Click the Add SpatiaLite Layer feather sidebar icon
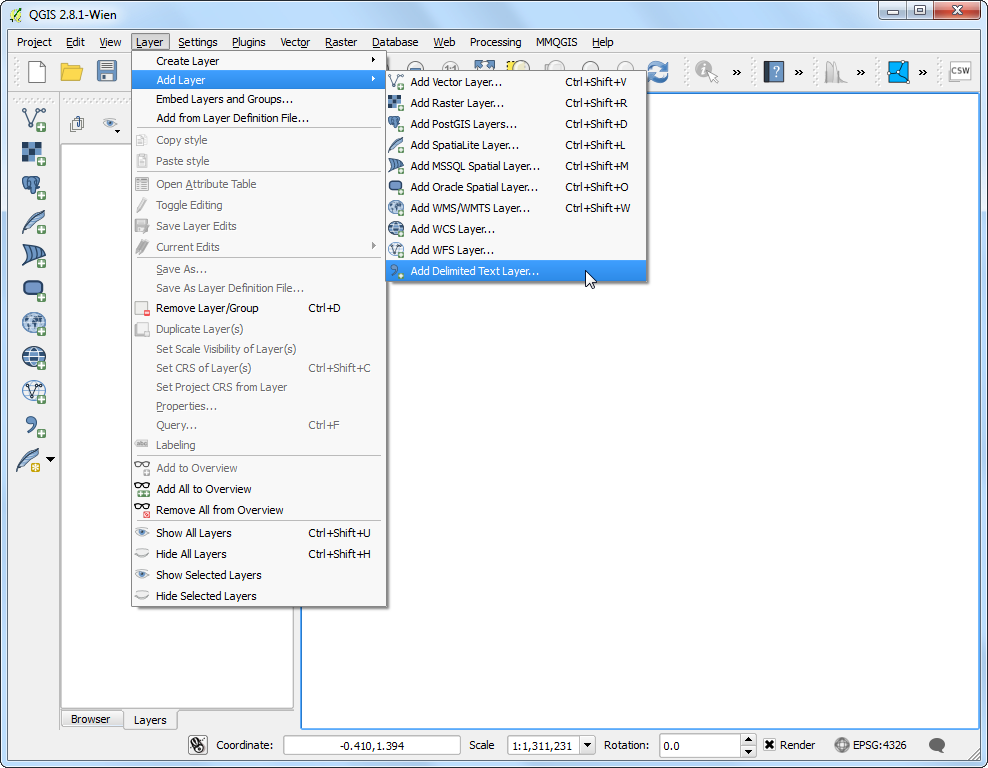The height and width of the screenshot is (768, 988). [34, 222]
